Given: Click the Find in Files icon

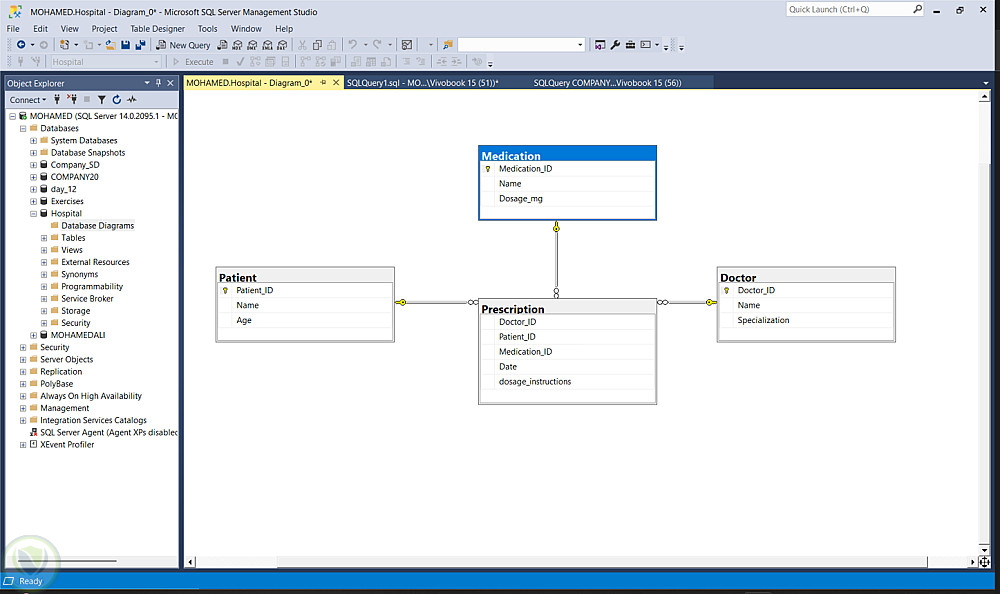Looking at the screenshot, I should click(x=448, y=45).
